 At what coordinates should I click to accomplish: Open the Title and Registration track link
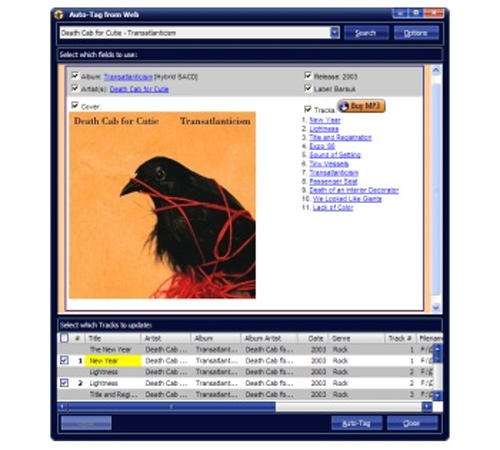click(340, 137)
